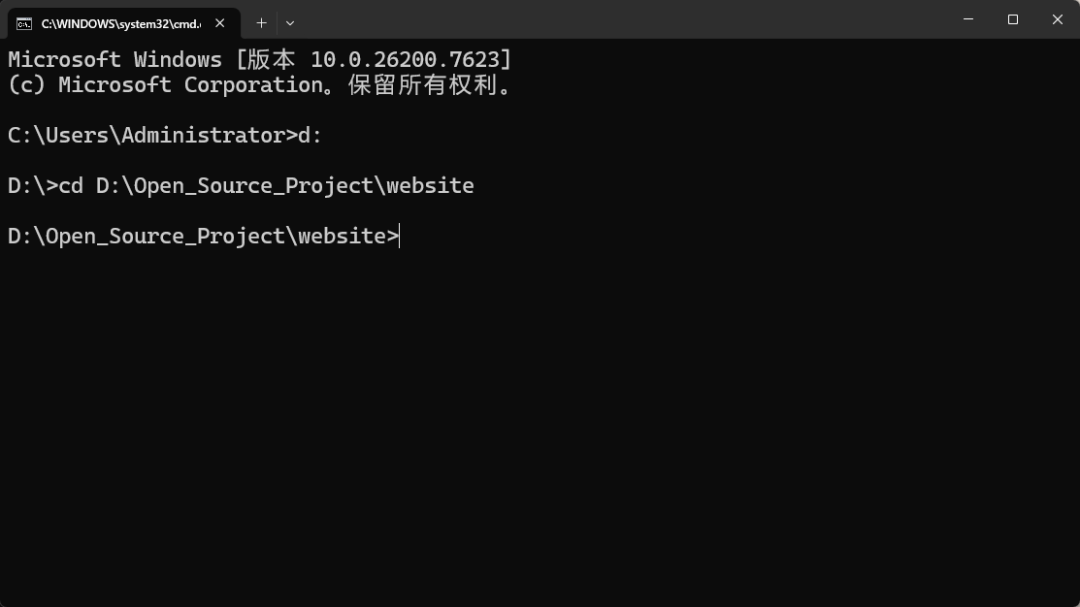Close the terminal window
The image size is (1080, 607).
click(x=1057, y=20)
